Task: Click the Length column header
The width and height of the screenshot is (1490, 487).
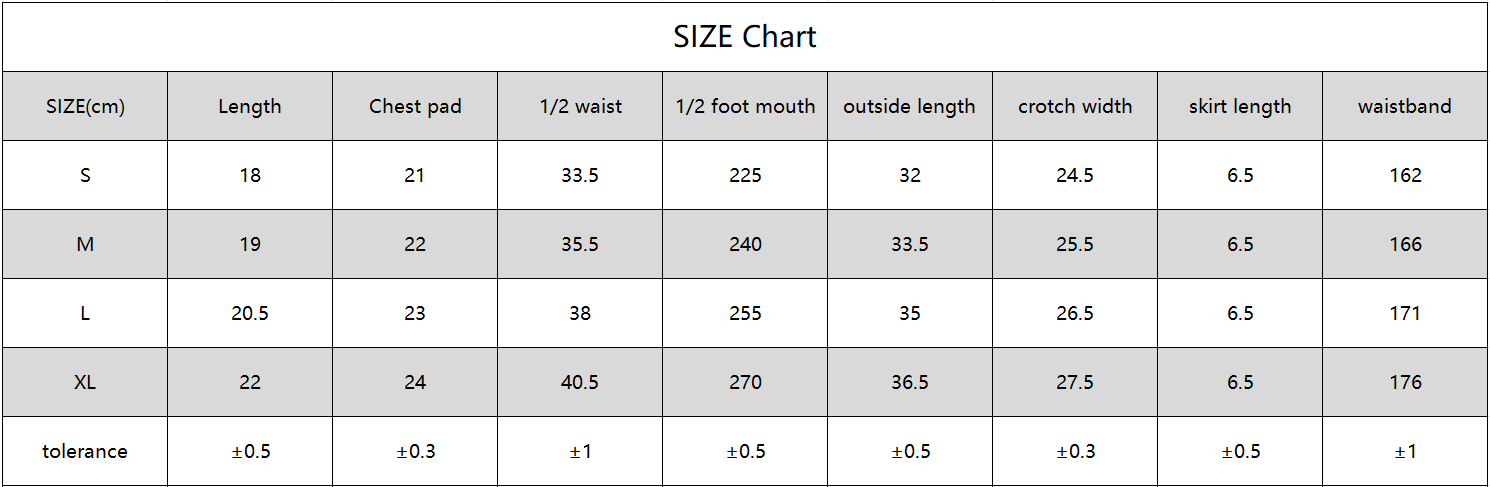Action: (x=250, y=106)
